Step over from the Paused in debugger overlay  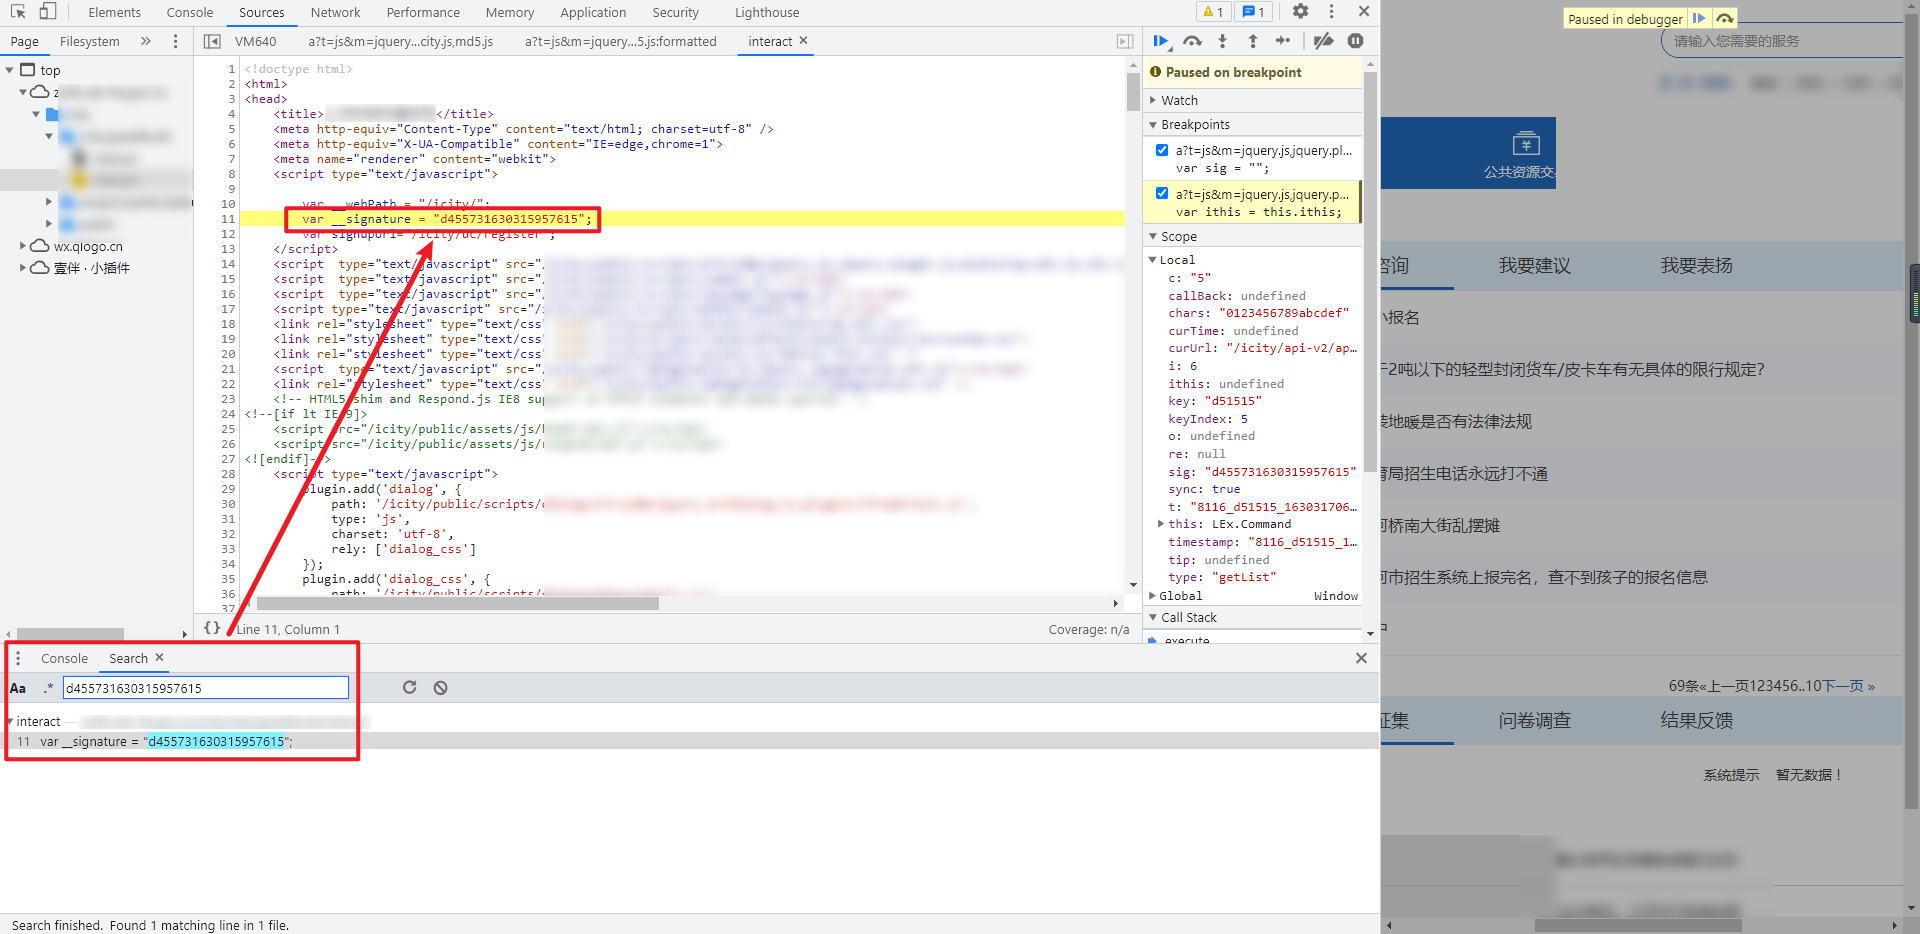tap(1724, 18)
